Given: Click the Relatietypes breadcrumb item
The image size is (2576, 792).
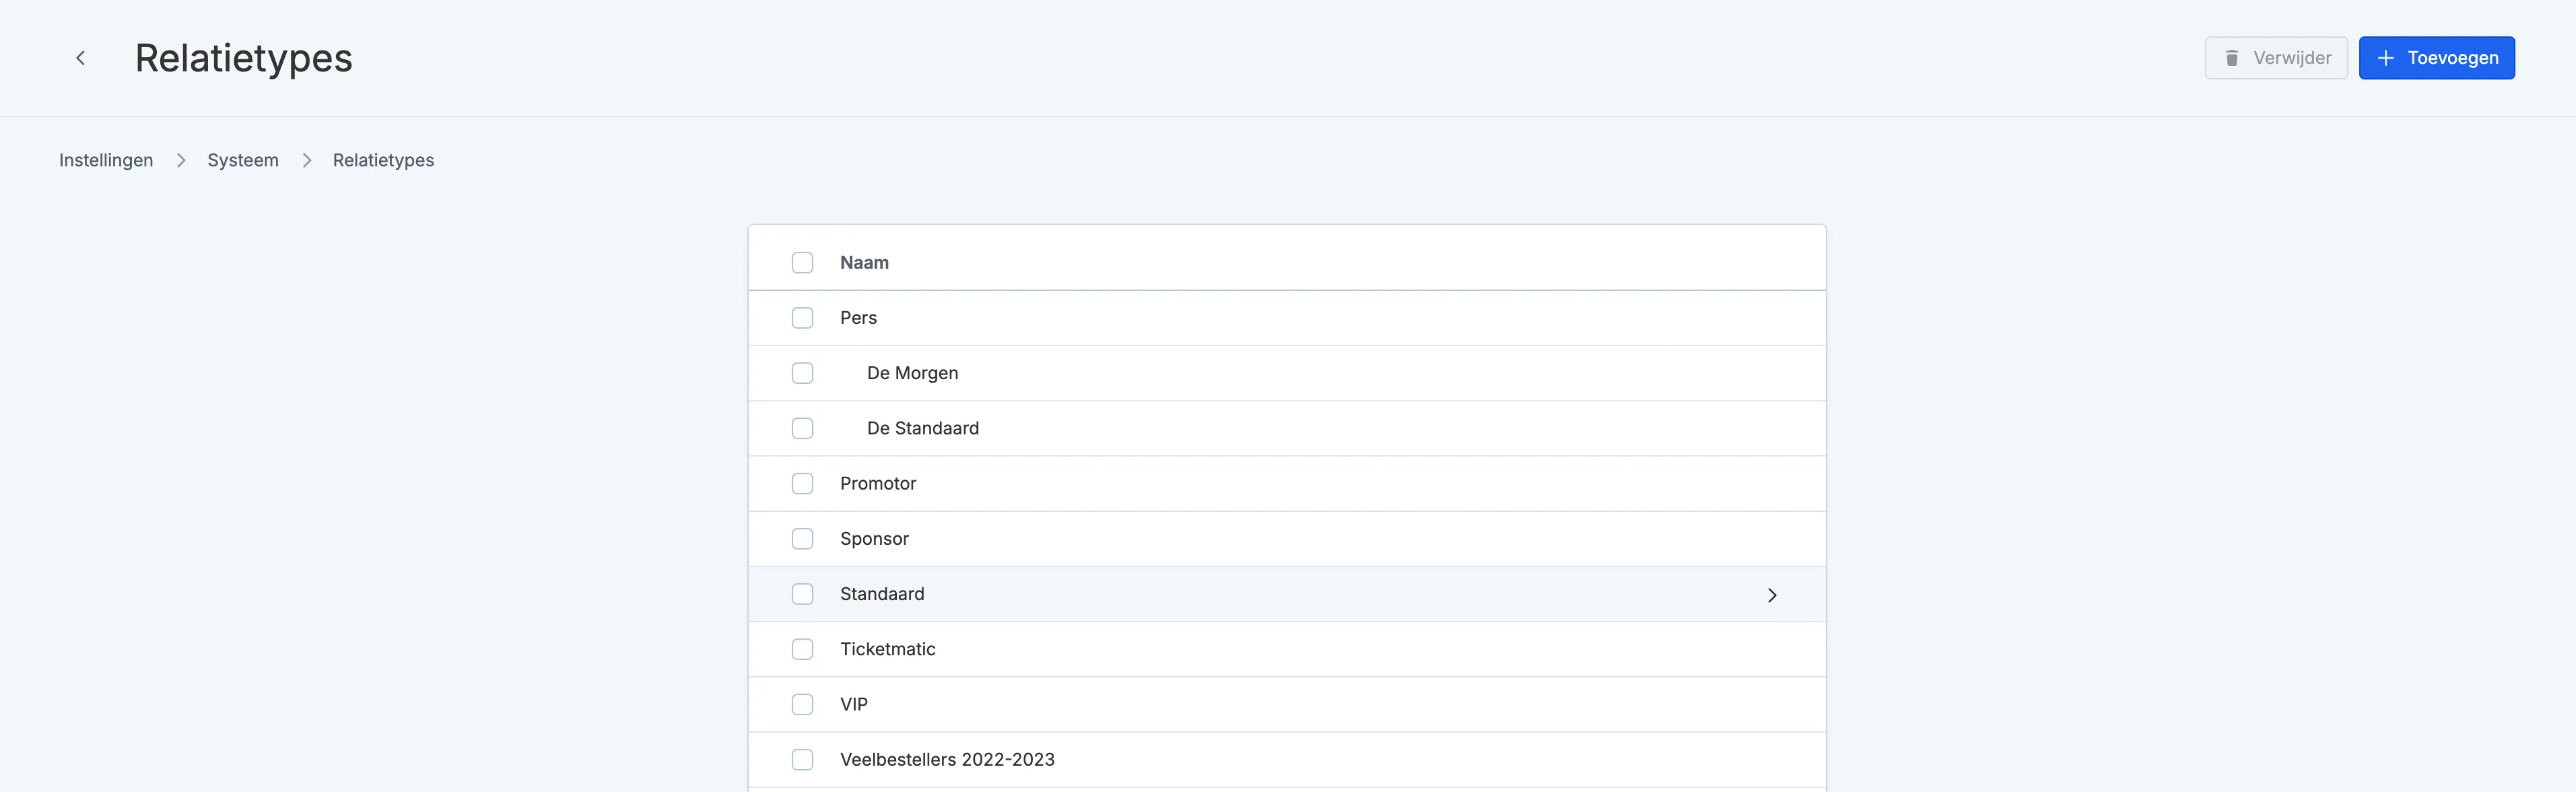Looking at the screenshot, I should point(383,160).
